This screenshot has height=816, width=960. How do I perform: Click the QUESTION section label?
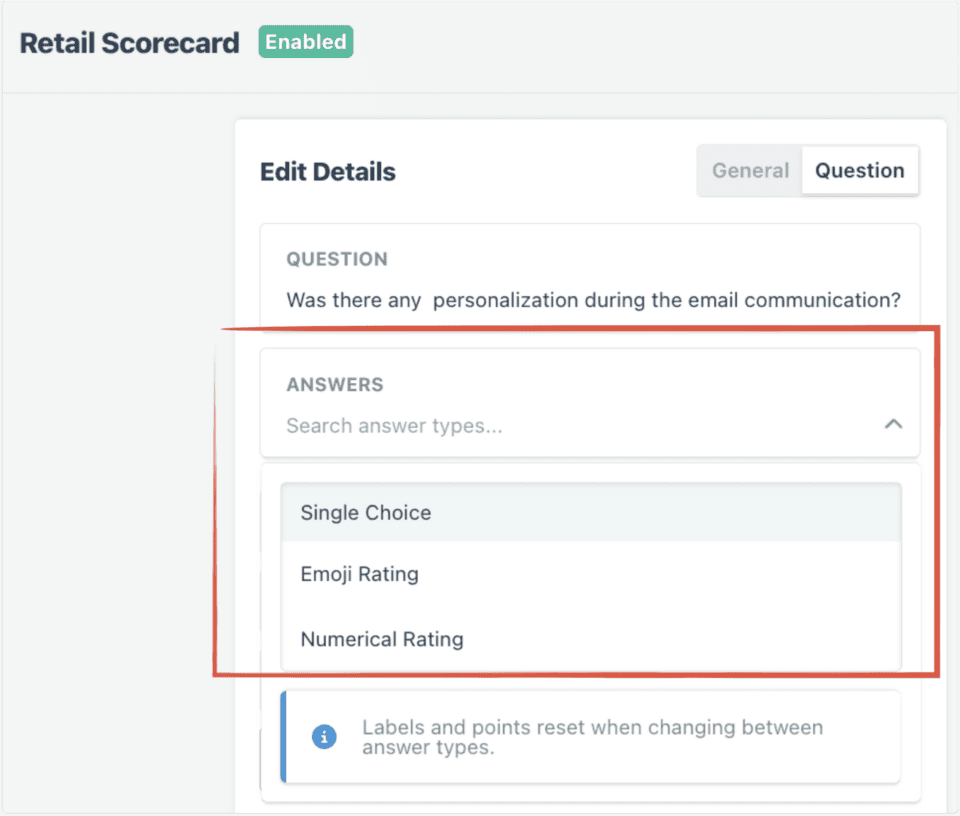coord(337,259)
